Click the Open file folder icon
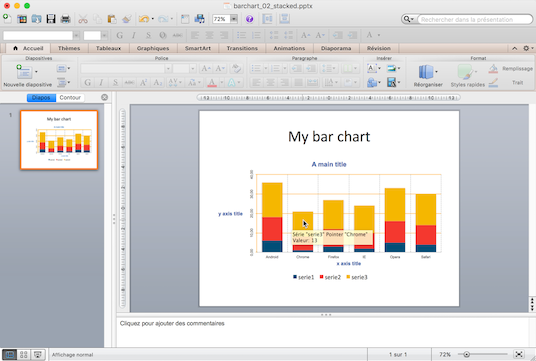Image resolution: width=536 pixels, height=361 pixels. pos(37,19)
